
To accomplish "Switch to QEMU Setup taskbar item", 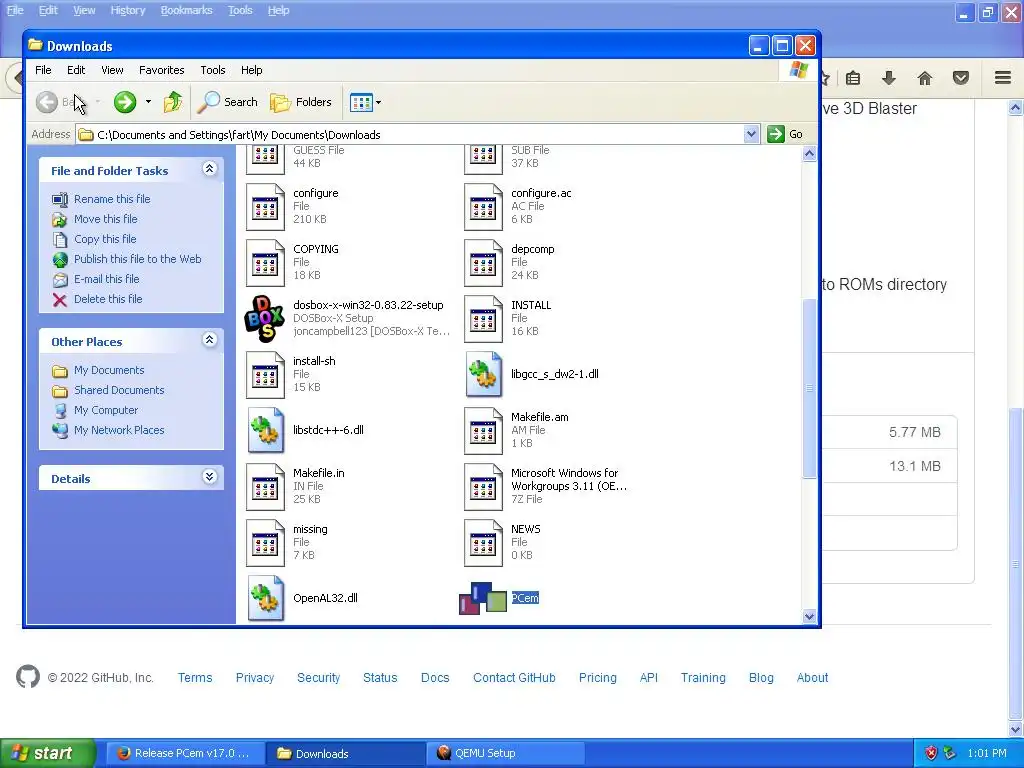I will (x=506, y=753).
